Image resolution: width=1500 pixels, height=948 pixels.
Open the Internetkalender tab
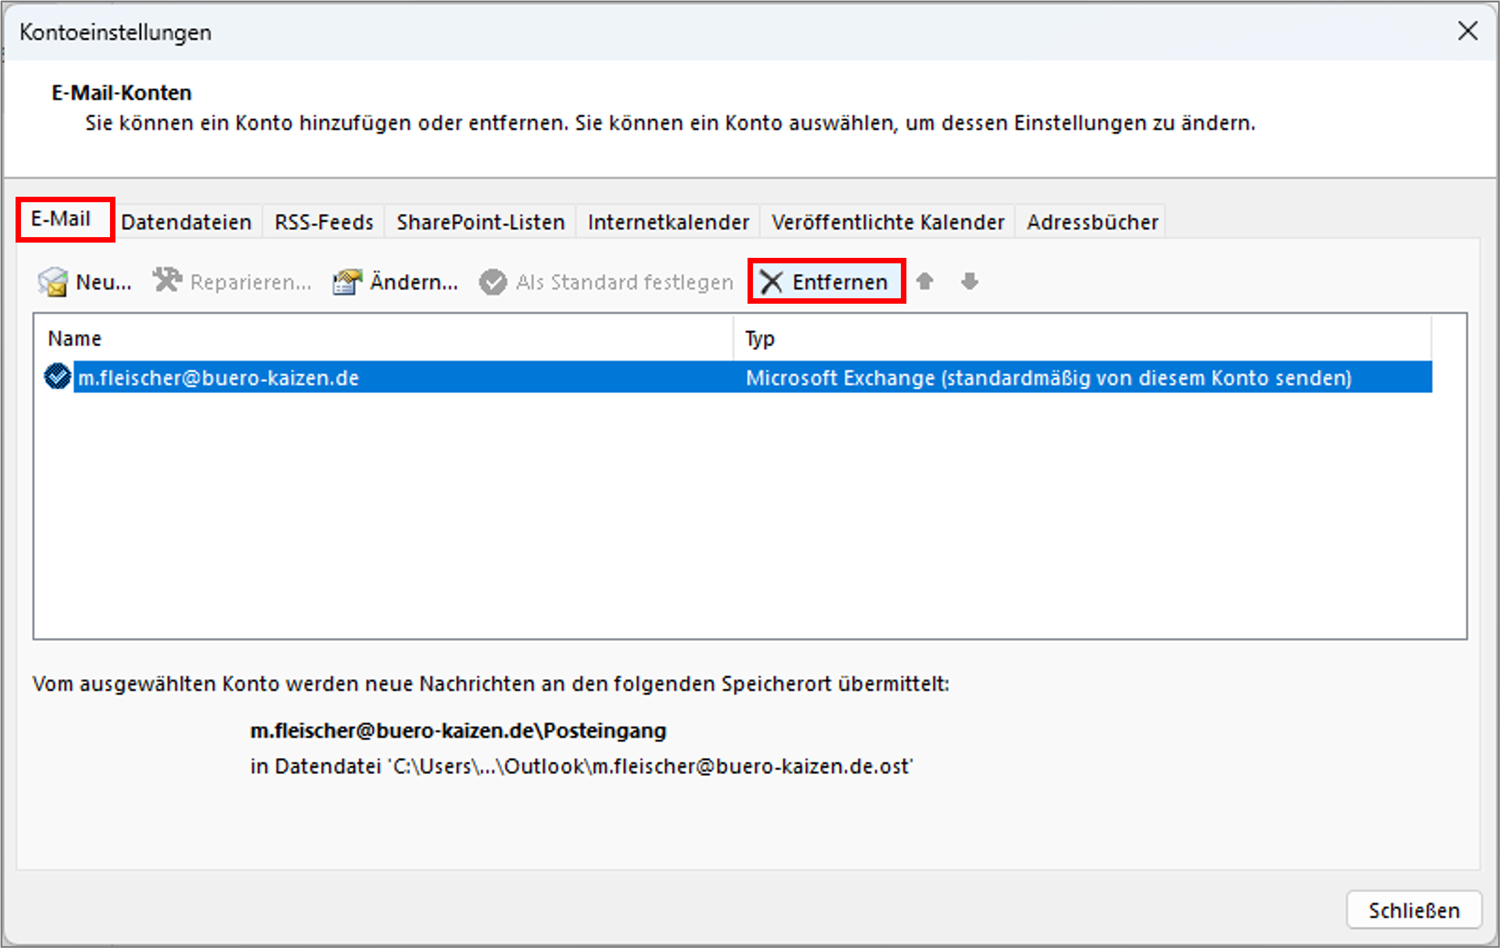668,222
